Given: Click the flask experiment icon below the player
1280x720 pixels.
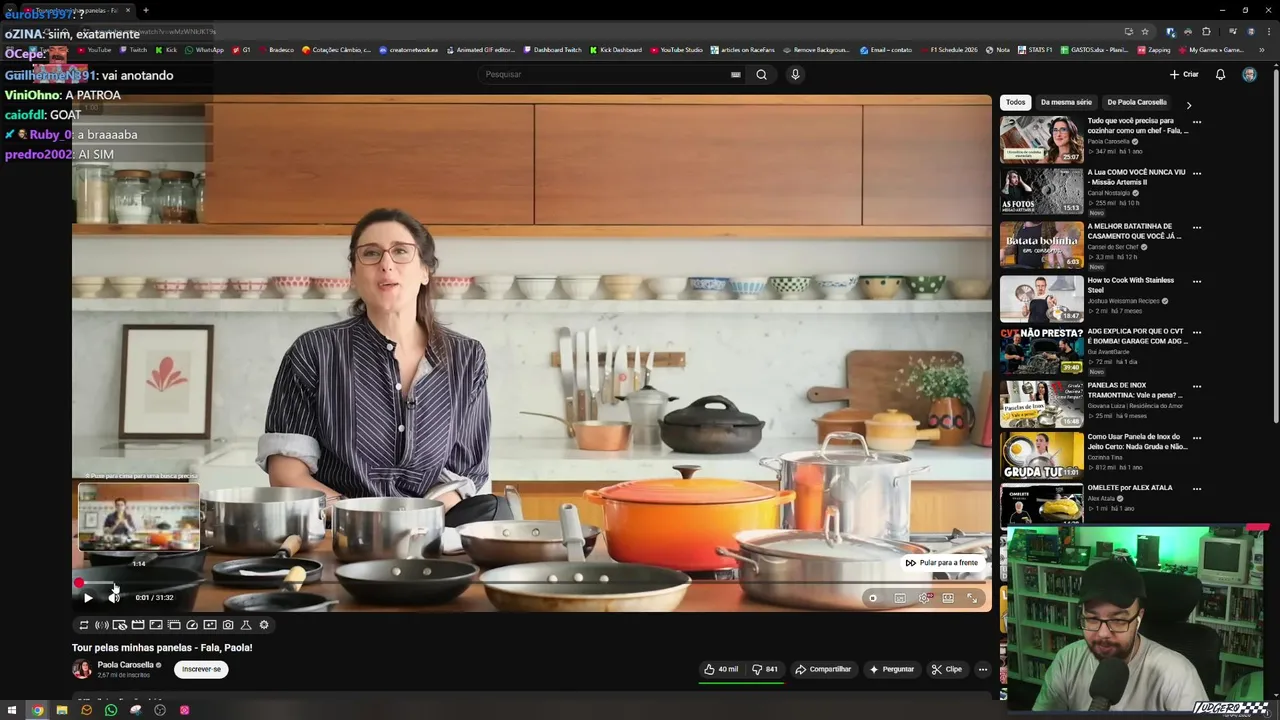Looking at the screenshot, I should pos(246,625).
